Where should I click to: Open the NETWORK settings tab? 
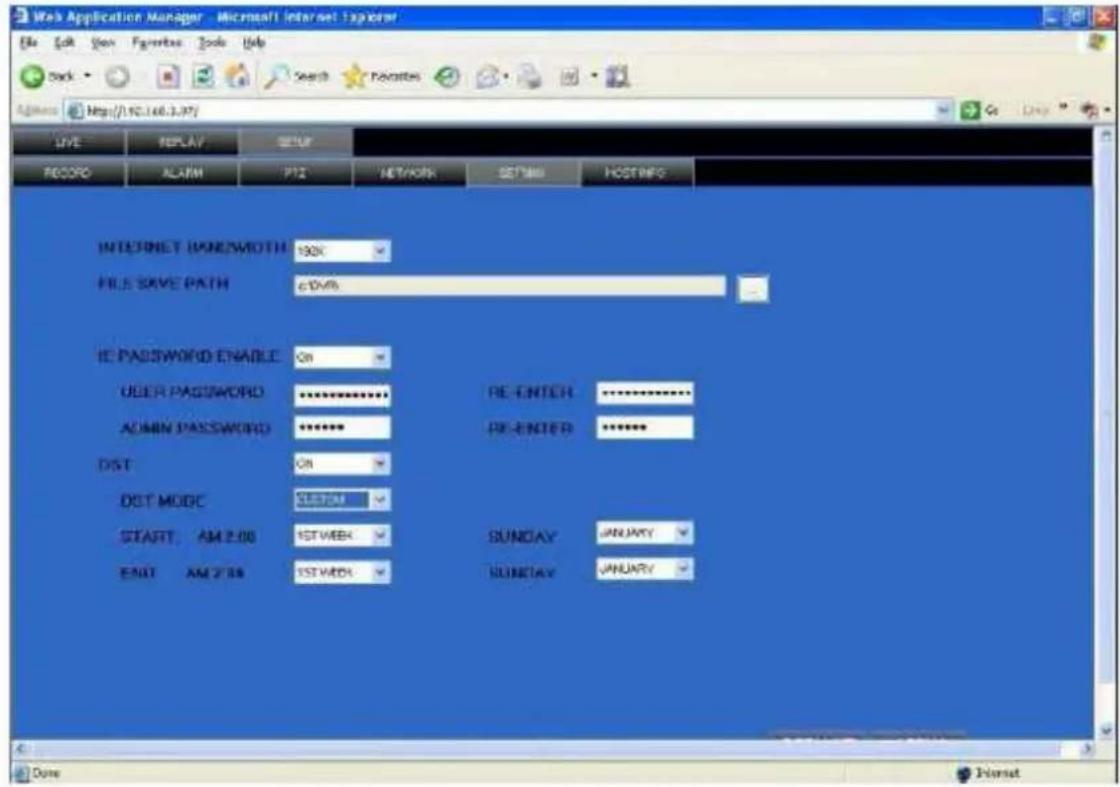(x=409, y=173)
